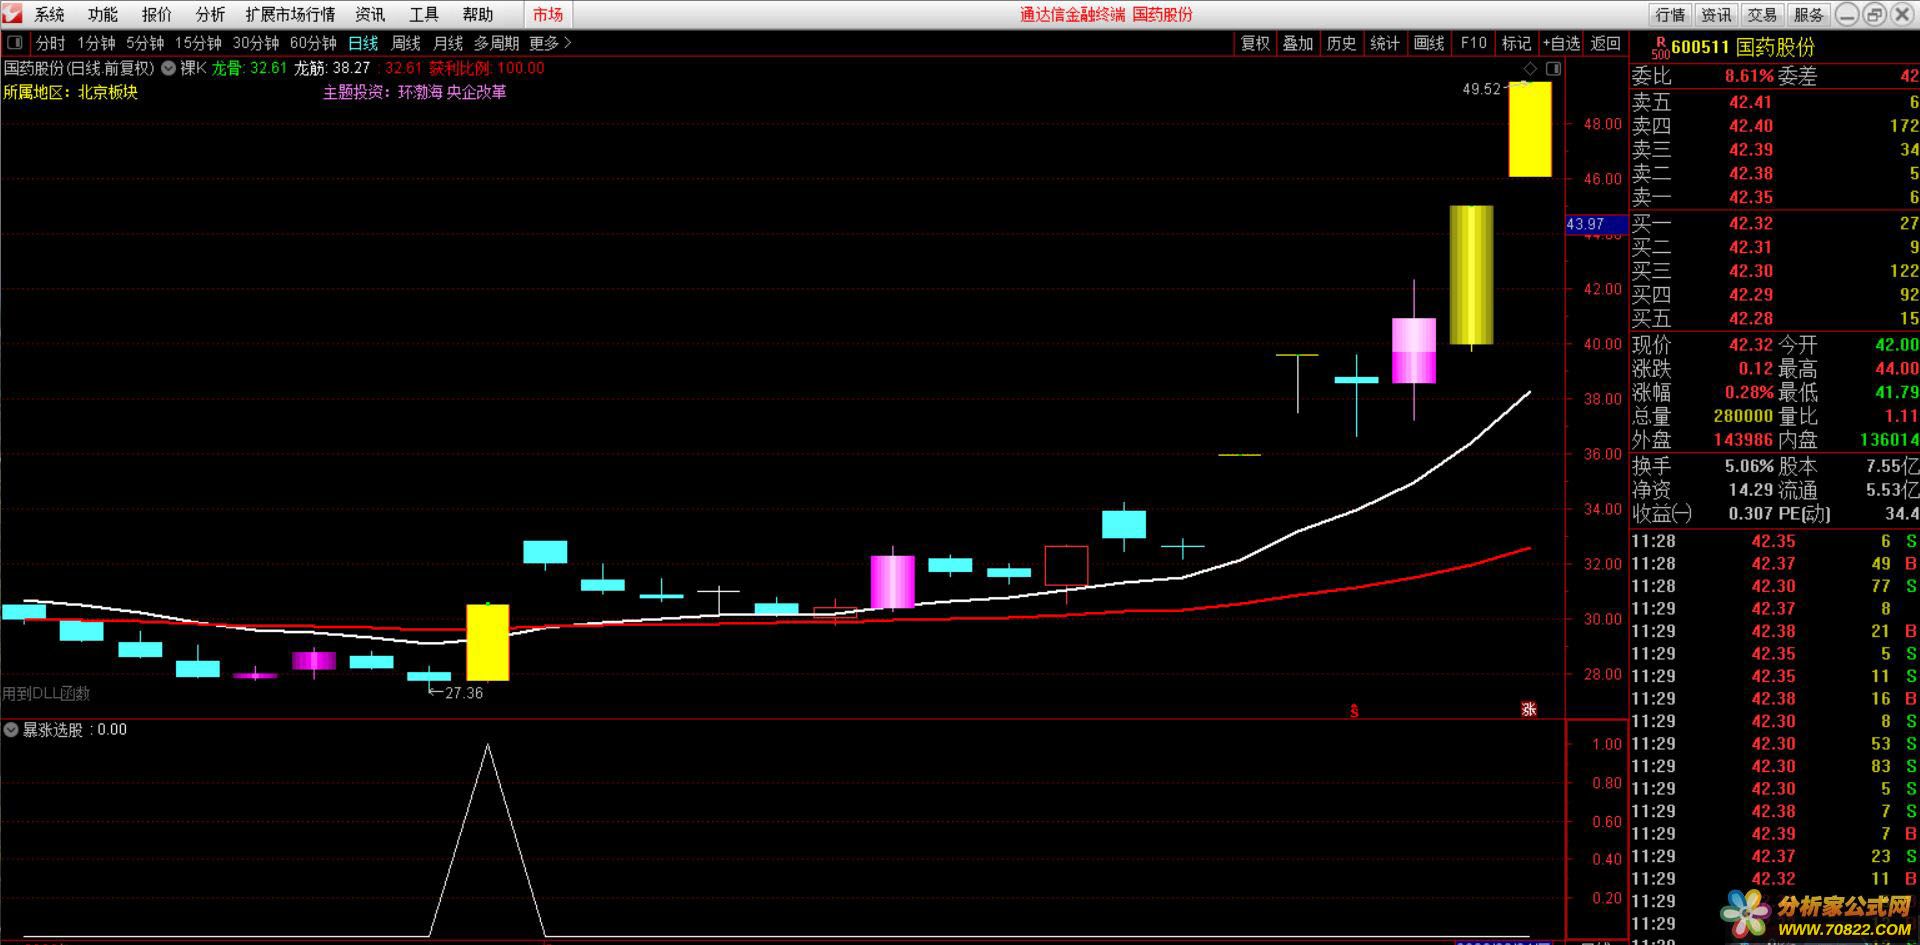
Task: Select the 月线 monthly period
Action: tap(448, 43)
